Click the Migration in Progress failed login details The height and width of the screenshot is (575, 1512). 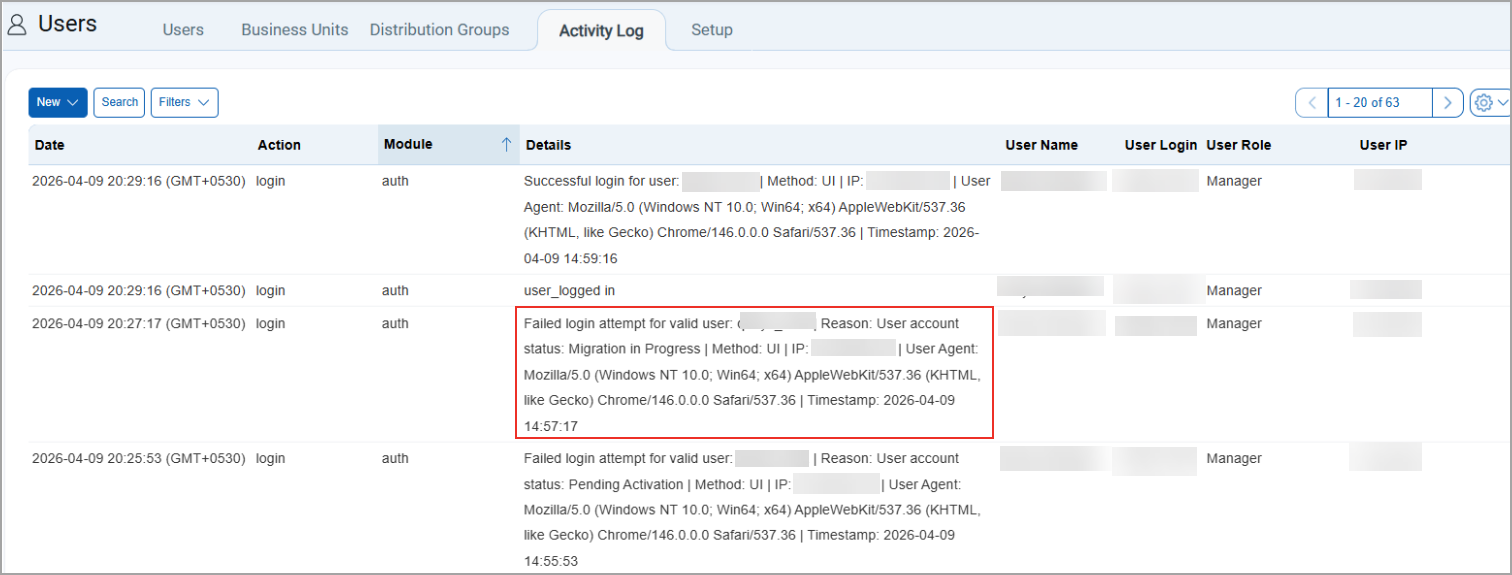tap(754, 375)
